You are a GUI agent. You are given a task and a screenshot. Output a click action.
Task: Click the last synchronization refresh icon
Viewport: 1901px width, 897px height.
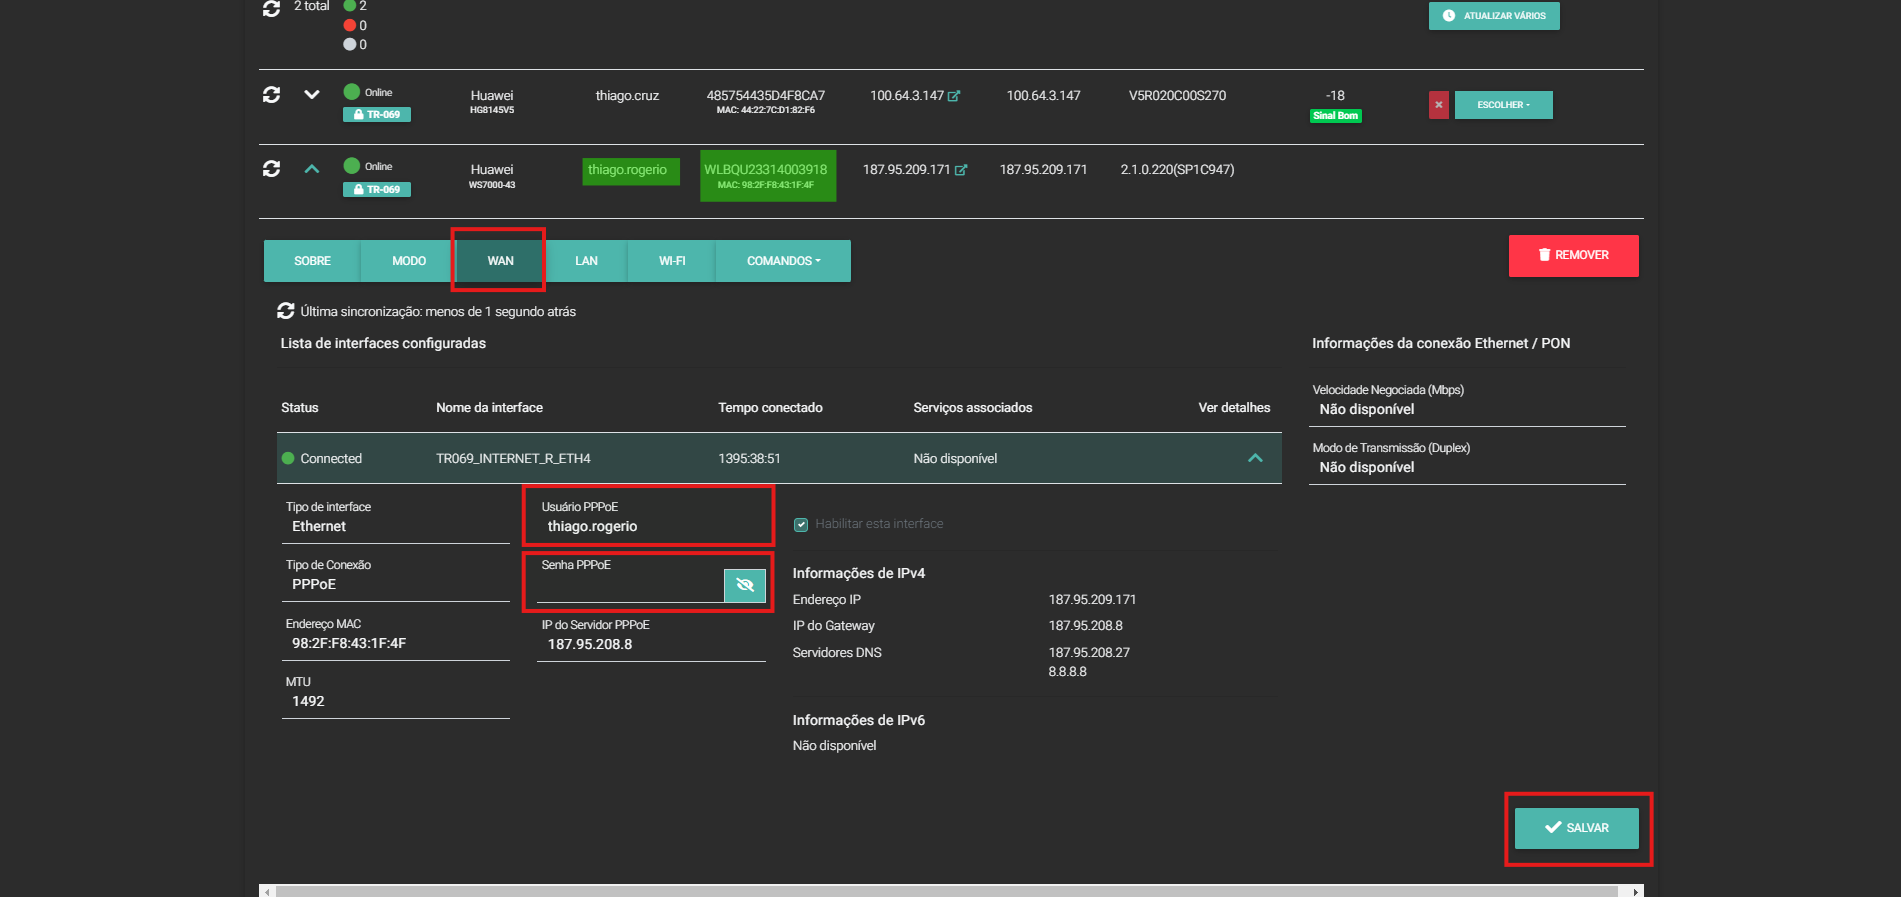286,311
